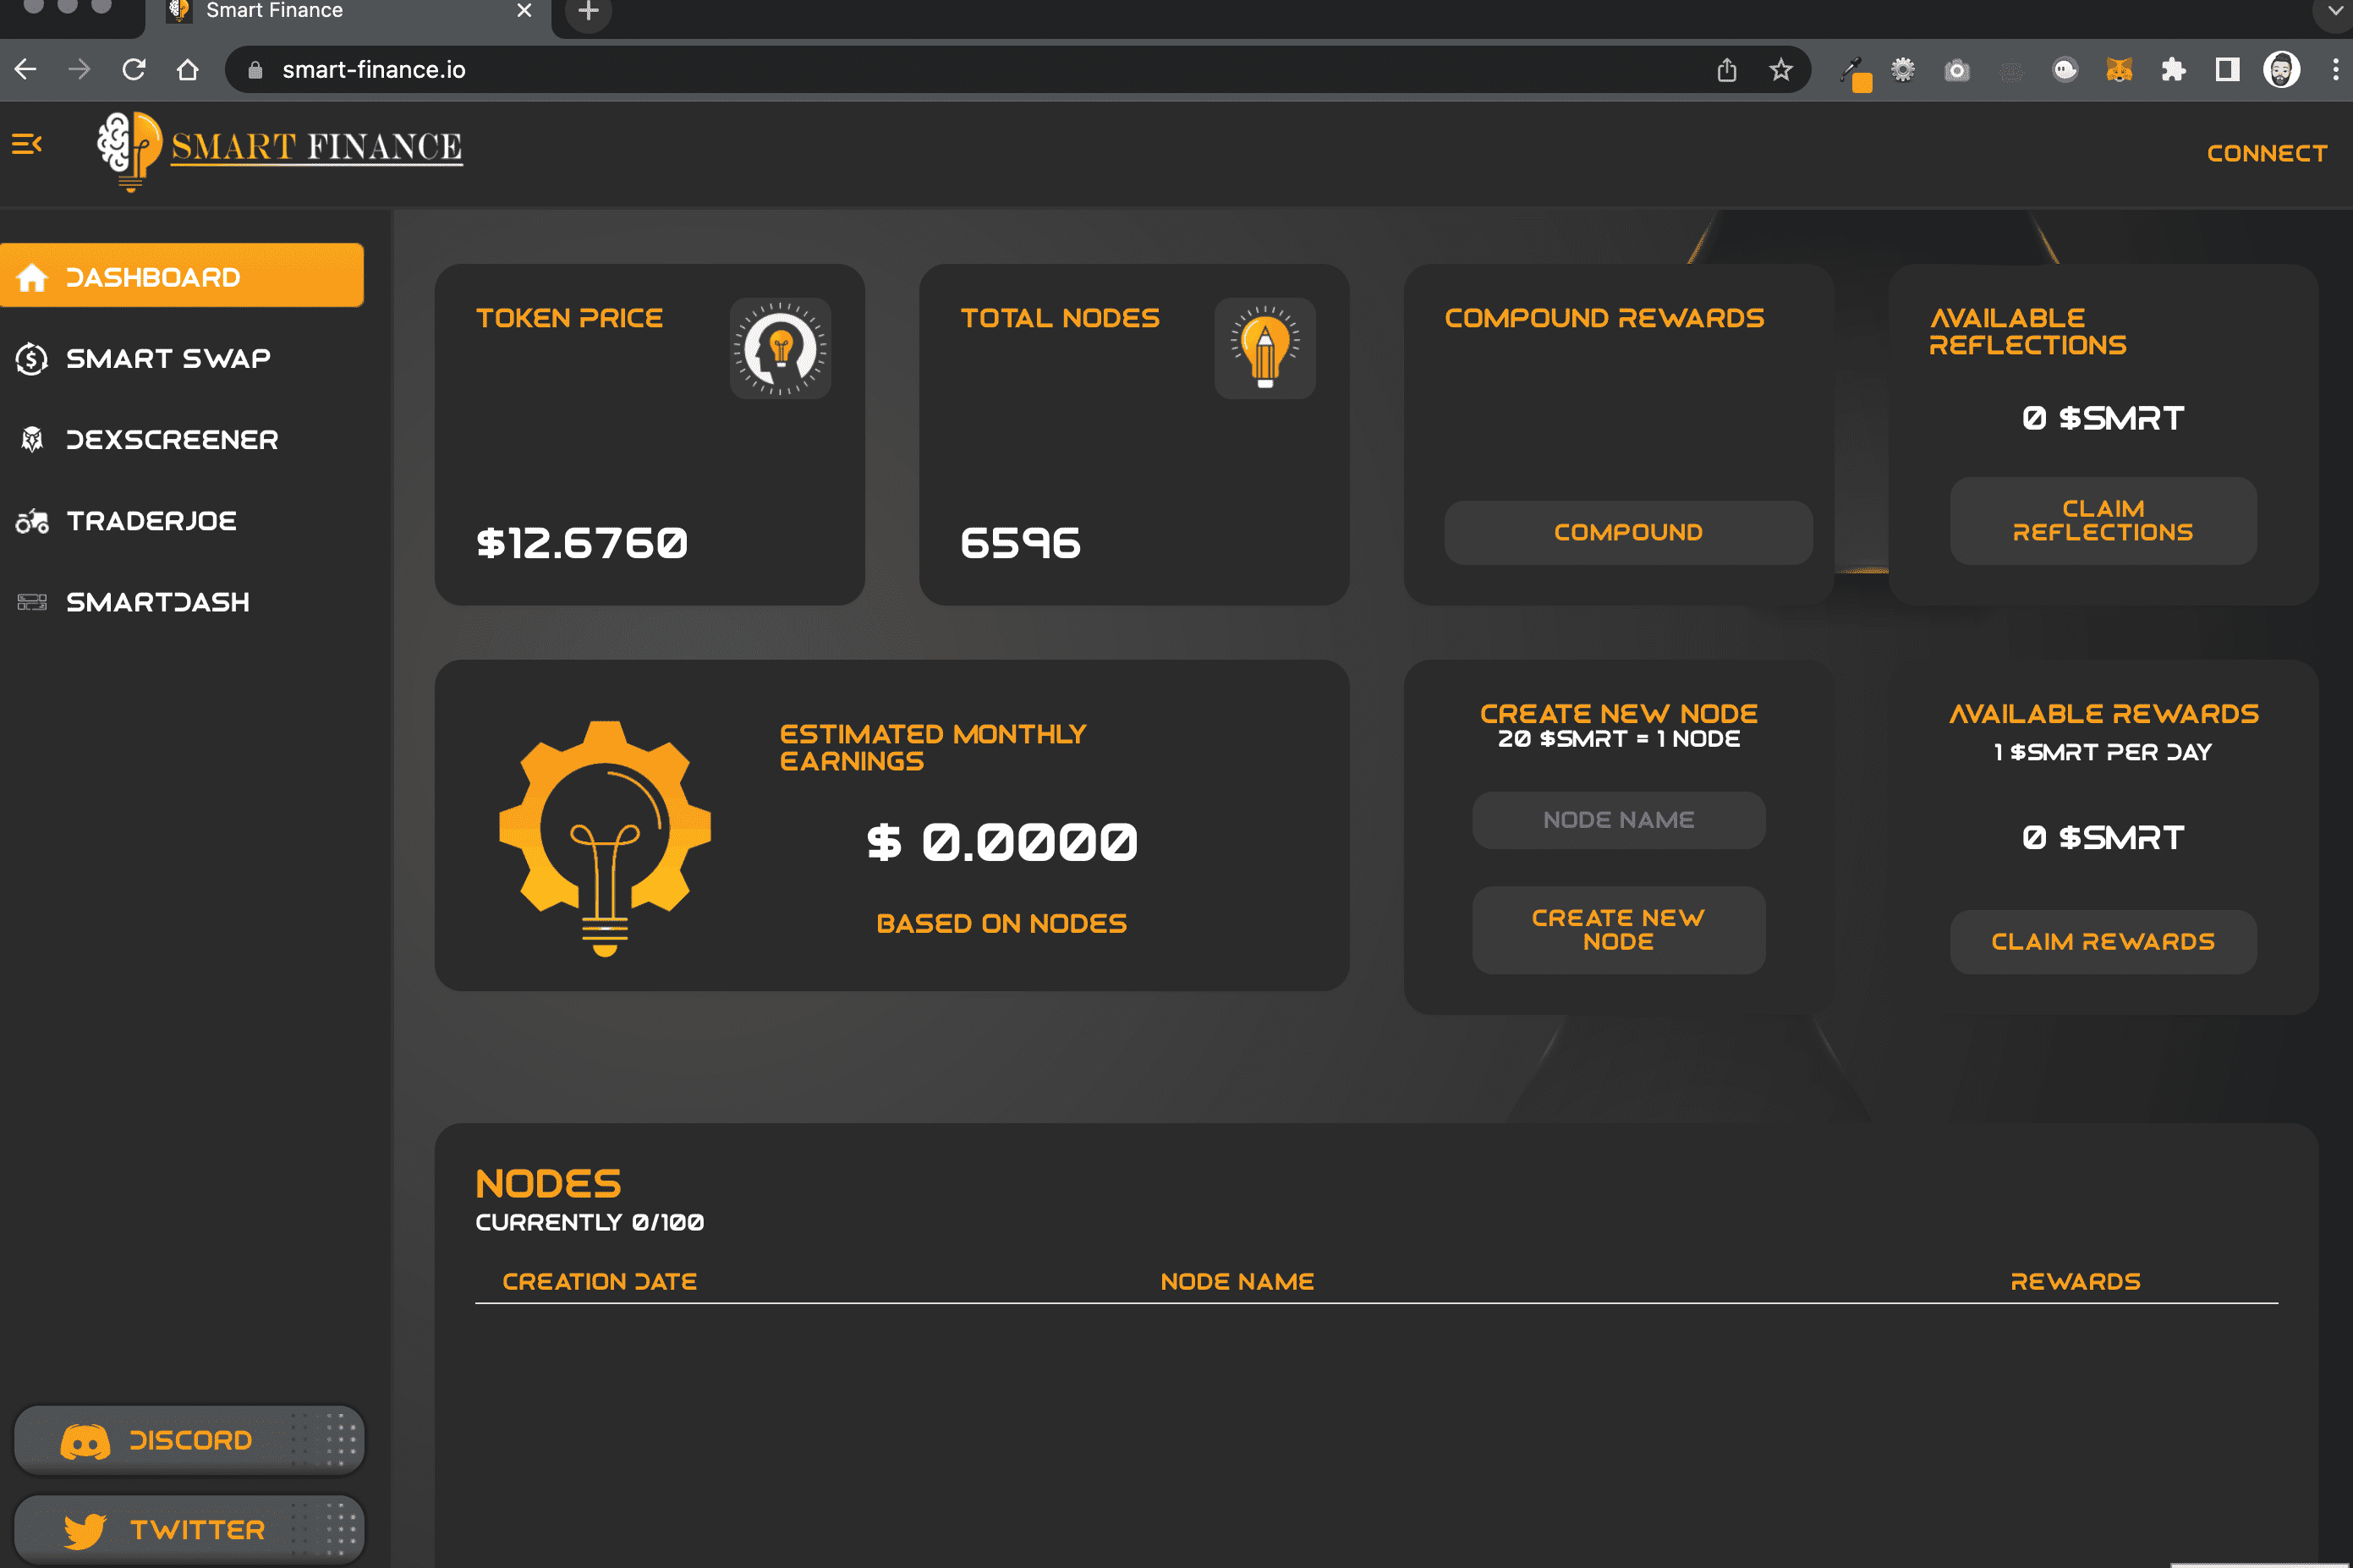The width and height of the screenshot is (2353, 1568).
Task: Click the CONNECT wallet button
Action: 2264,152
